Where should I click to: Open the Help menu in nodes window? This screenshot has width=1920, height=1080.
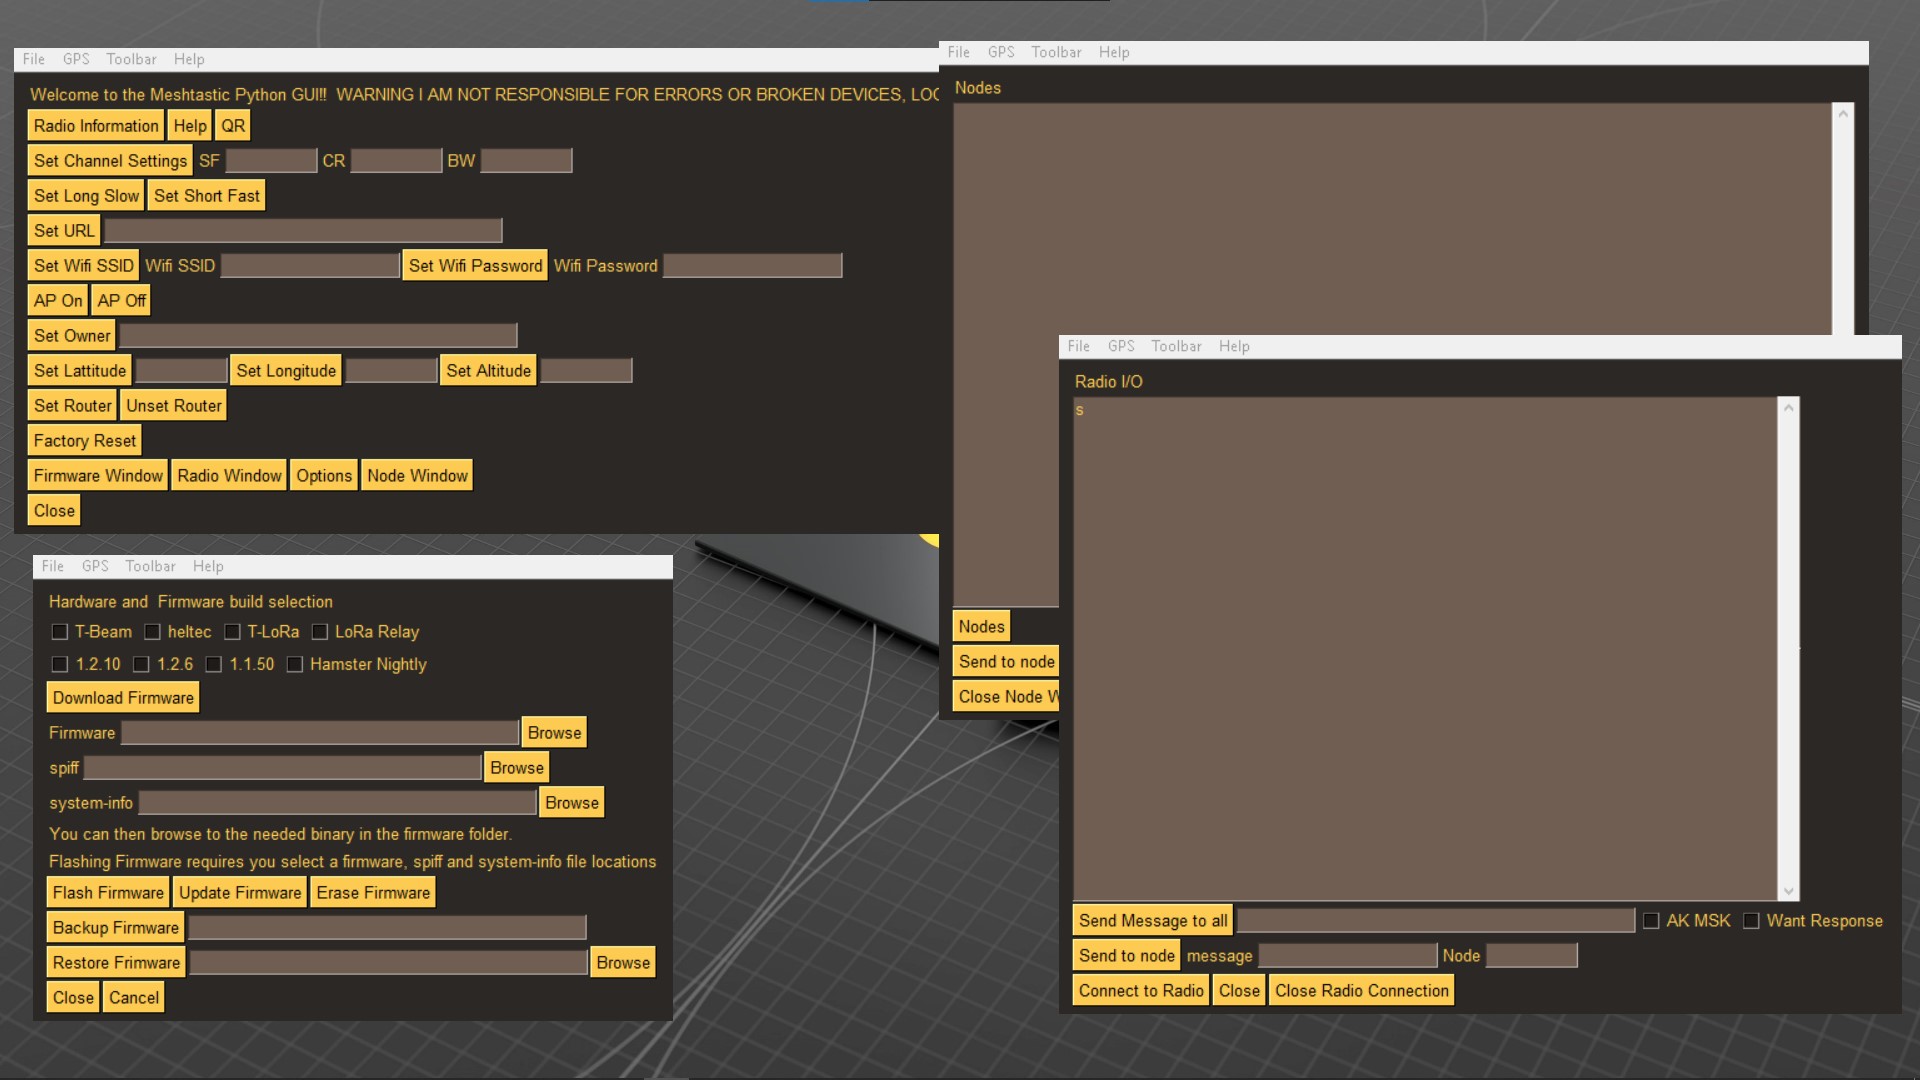click(1114, 52)
